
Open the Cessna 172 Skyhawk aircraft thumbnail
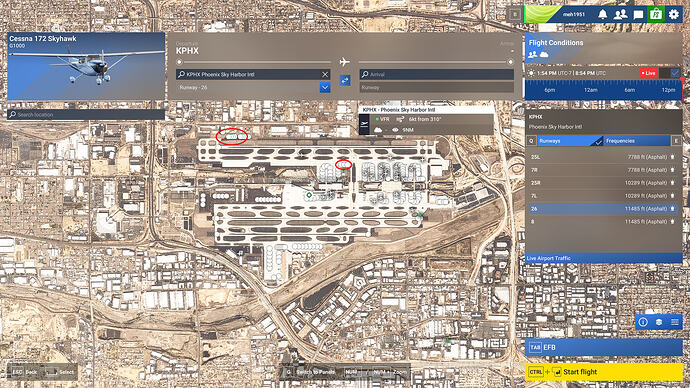tap(86, 66)
